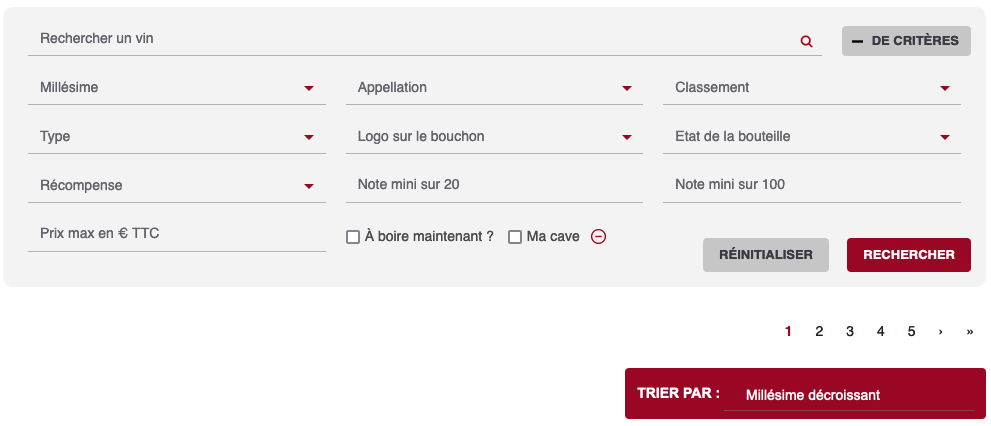
Task: Expand Logo sur le bouchon dropdown
Action: [494, 137]
